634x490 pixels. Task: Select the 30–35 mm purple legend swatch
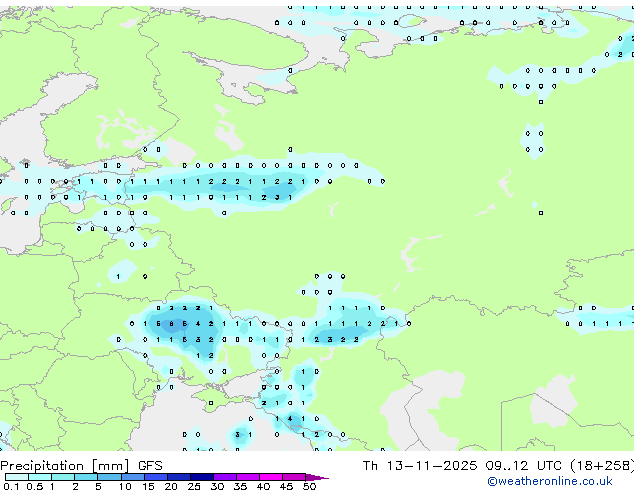tap(225, 477)
